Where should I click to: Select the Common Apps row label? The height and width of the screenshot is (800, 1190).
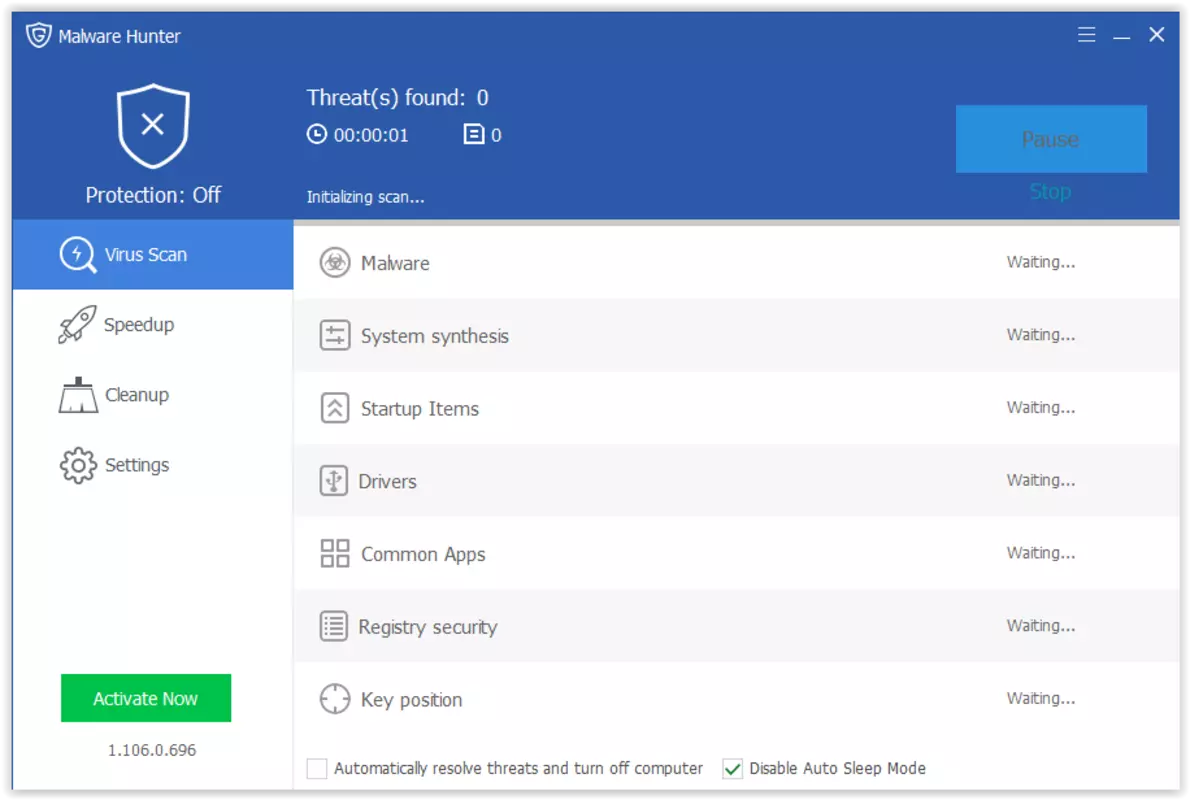(423, 555)
